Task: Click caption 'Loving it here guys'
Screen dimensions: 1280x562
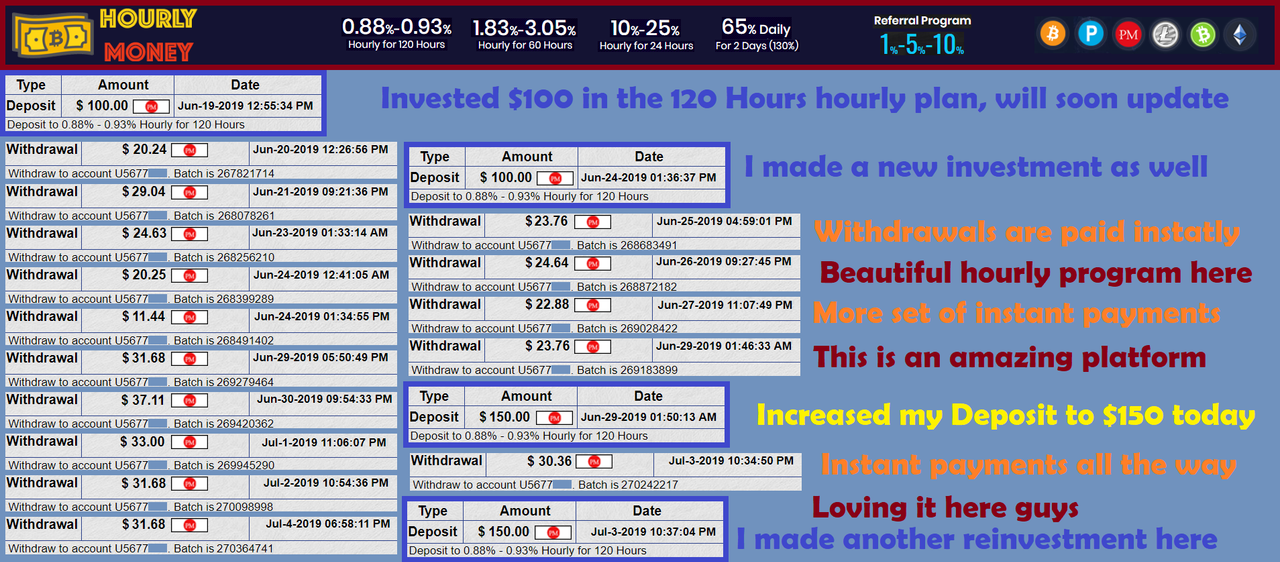Action: pos(945,508)
